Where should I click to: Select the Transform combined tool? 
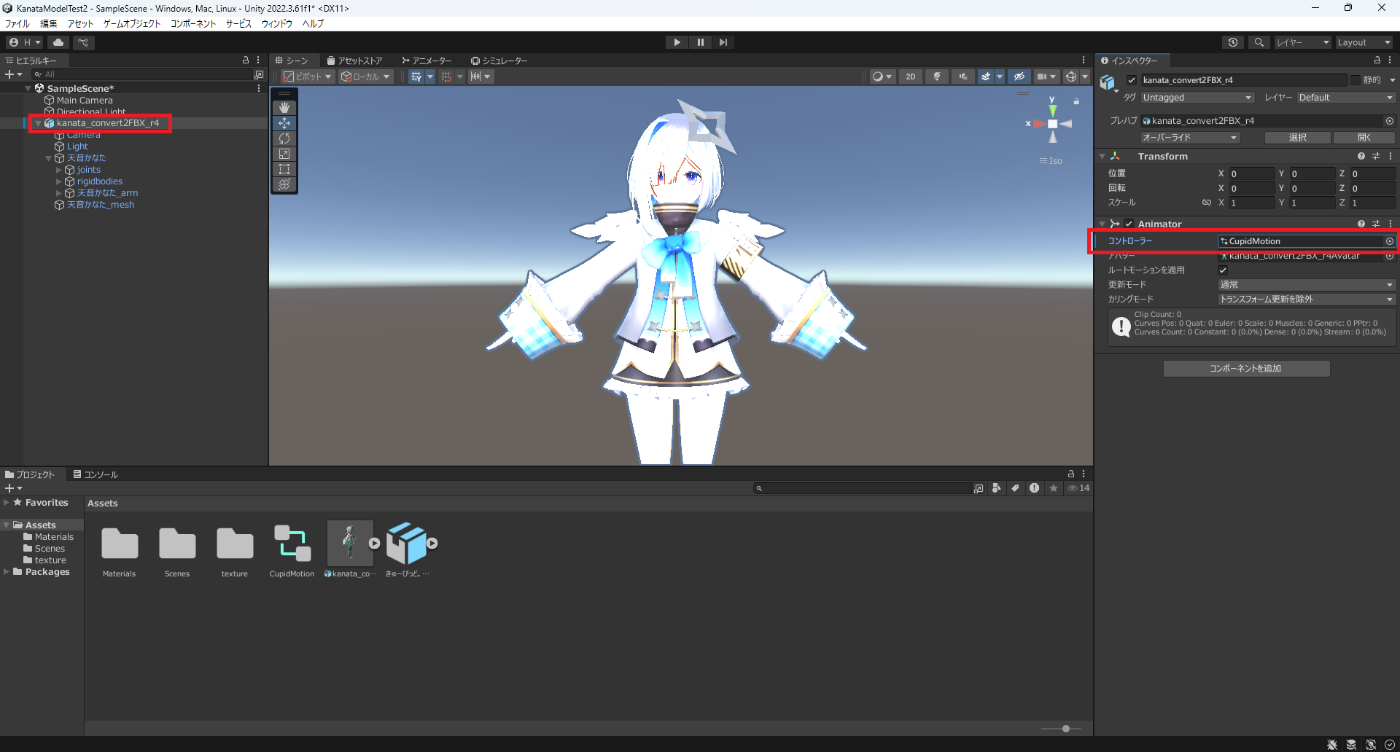284,184
